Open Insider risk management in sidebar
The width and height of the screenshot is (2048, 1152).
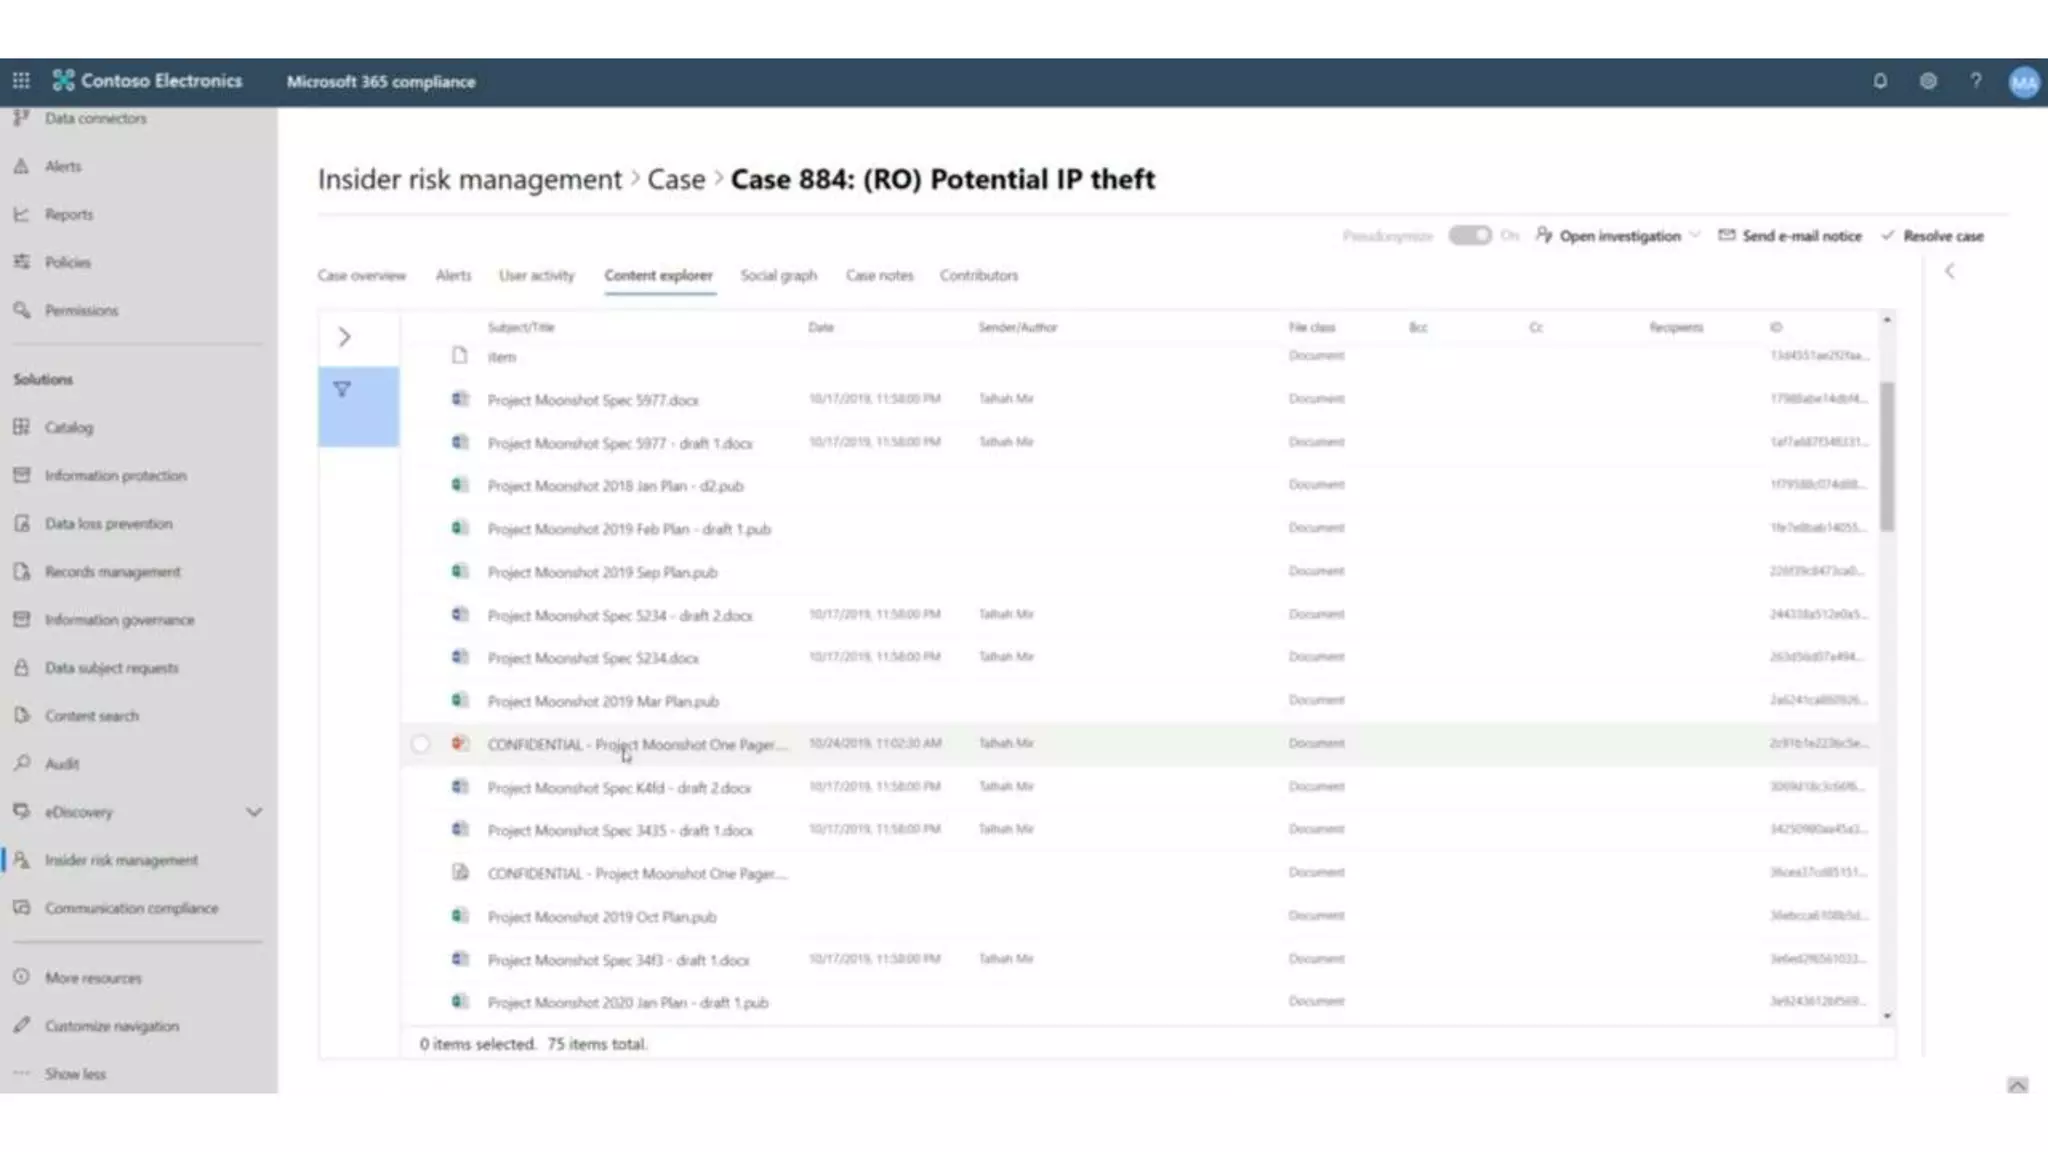[x=121, y=860]
